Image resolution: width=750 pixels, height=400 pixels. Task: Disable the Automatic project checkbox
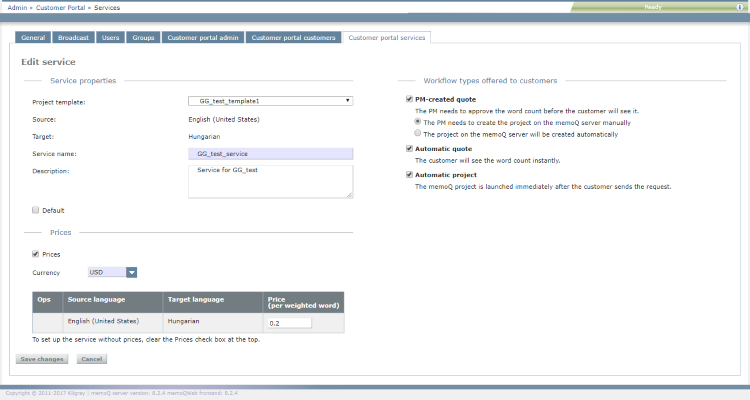(409, 174)
